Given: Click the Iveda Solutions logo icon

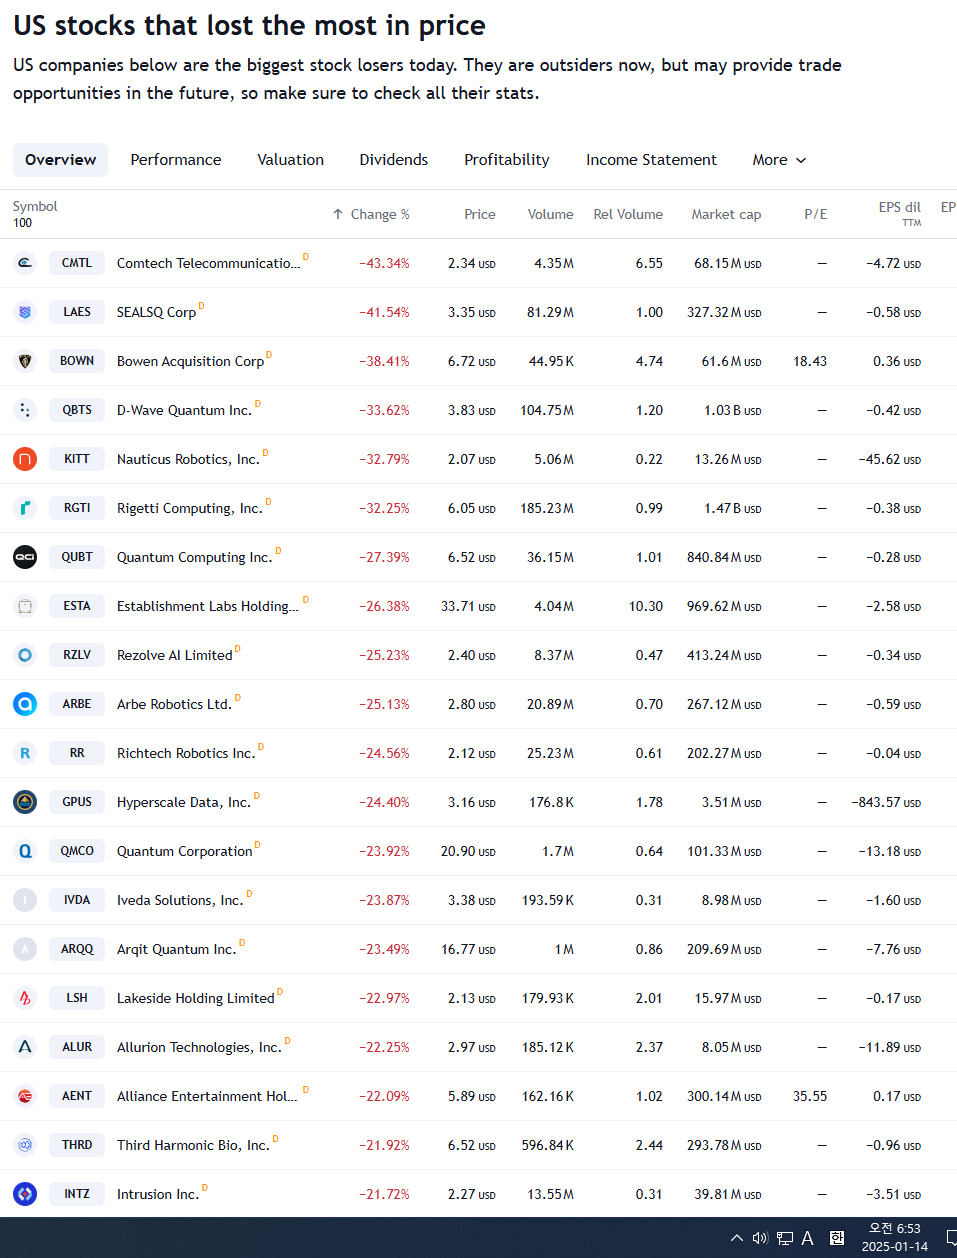Looking at the screenshot, I should click(x=25, y=900).
